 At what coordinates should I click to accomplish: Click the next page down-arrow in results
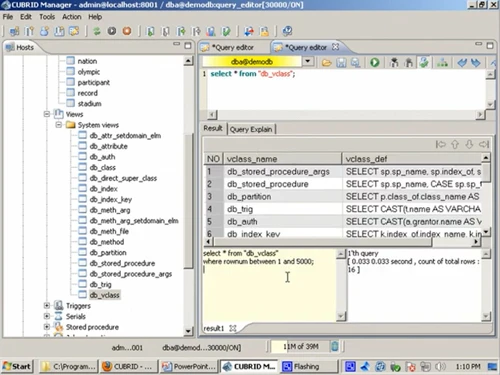[x=469, y=144]
